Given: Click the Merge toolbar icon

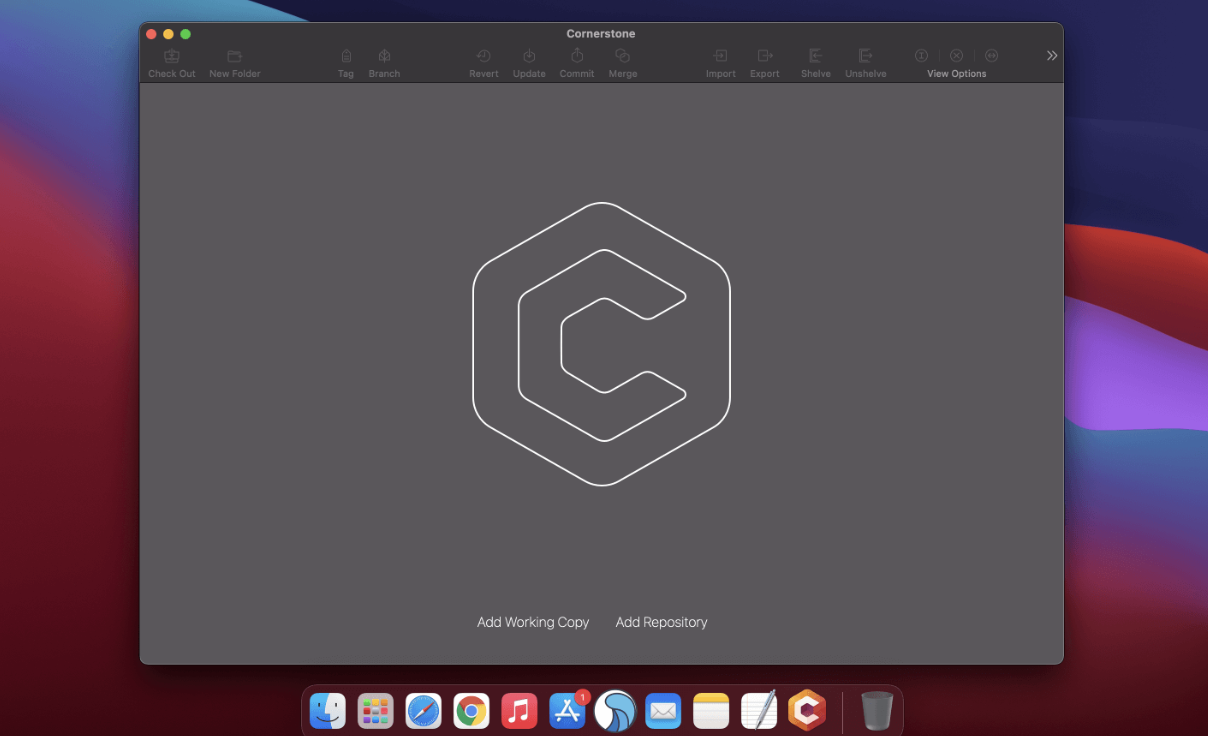Looking at the screenshot, I should pos(622,57).
